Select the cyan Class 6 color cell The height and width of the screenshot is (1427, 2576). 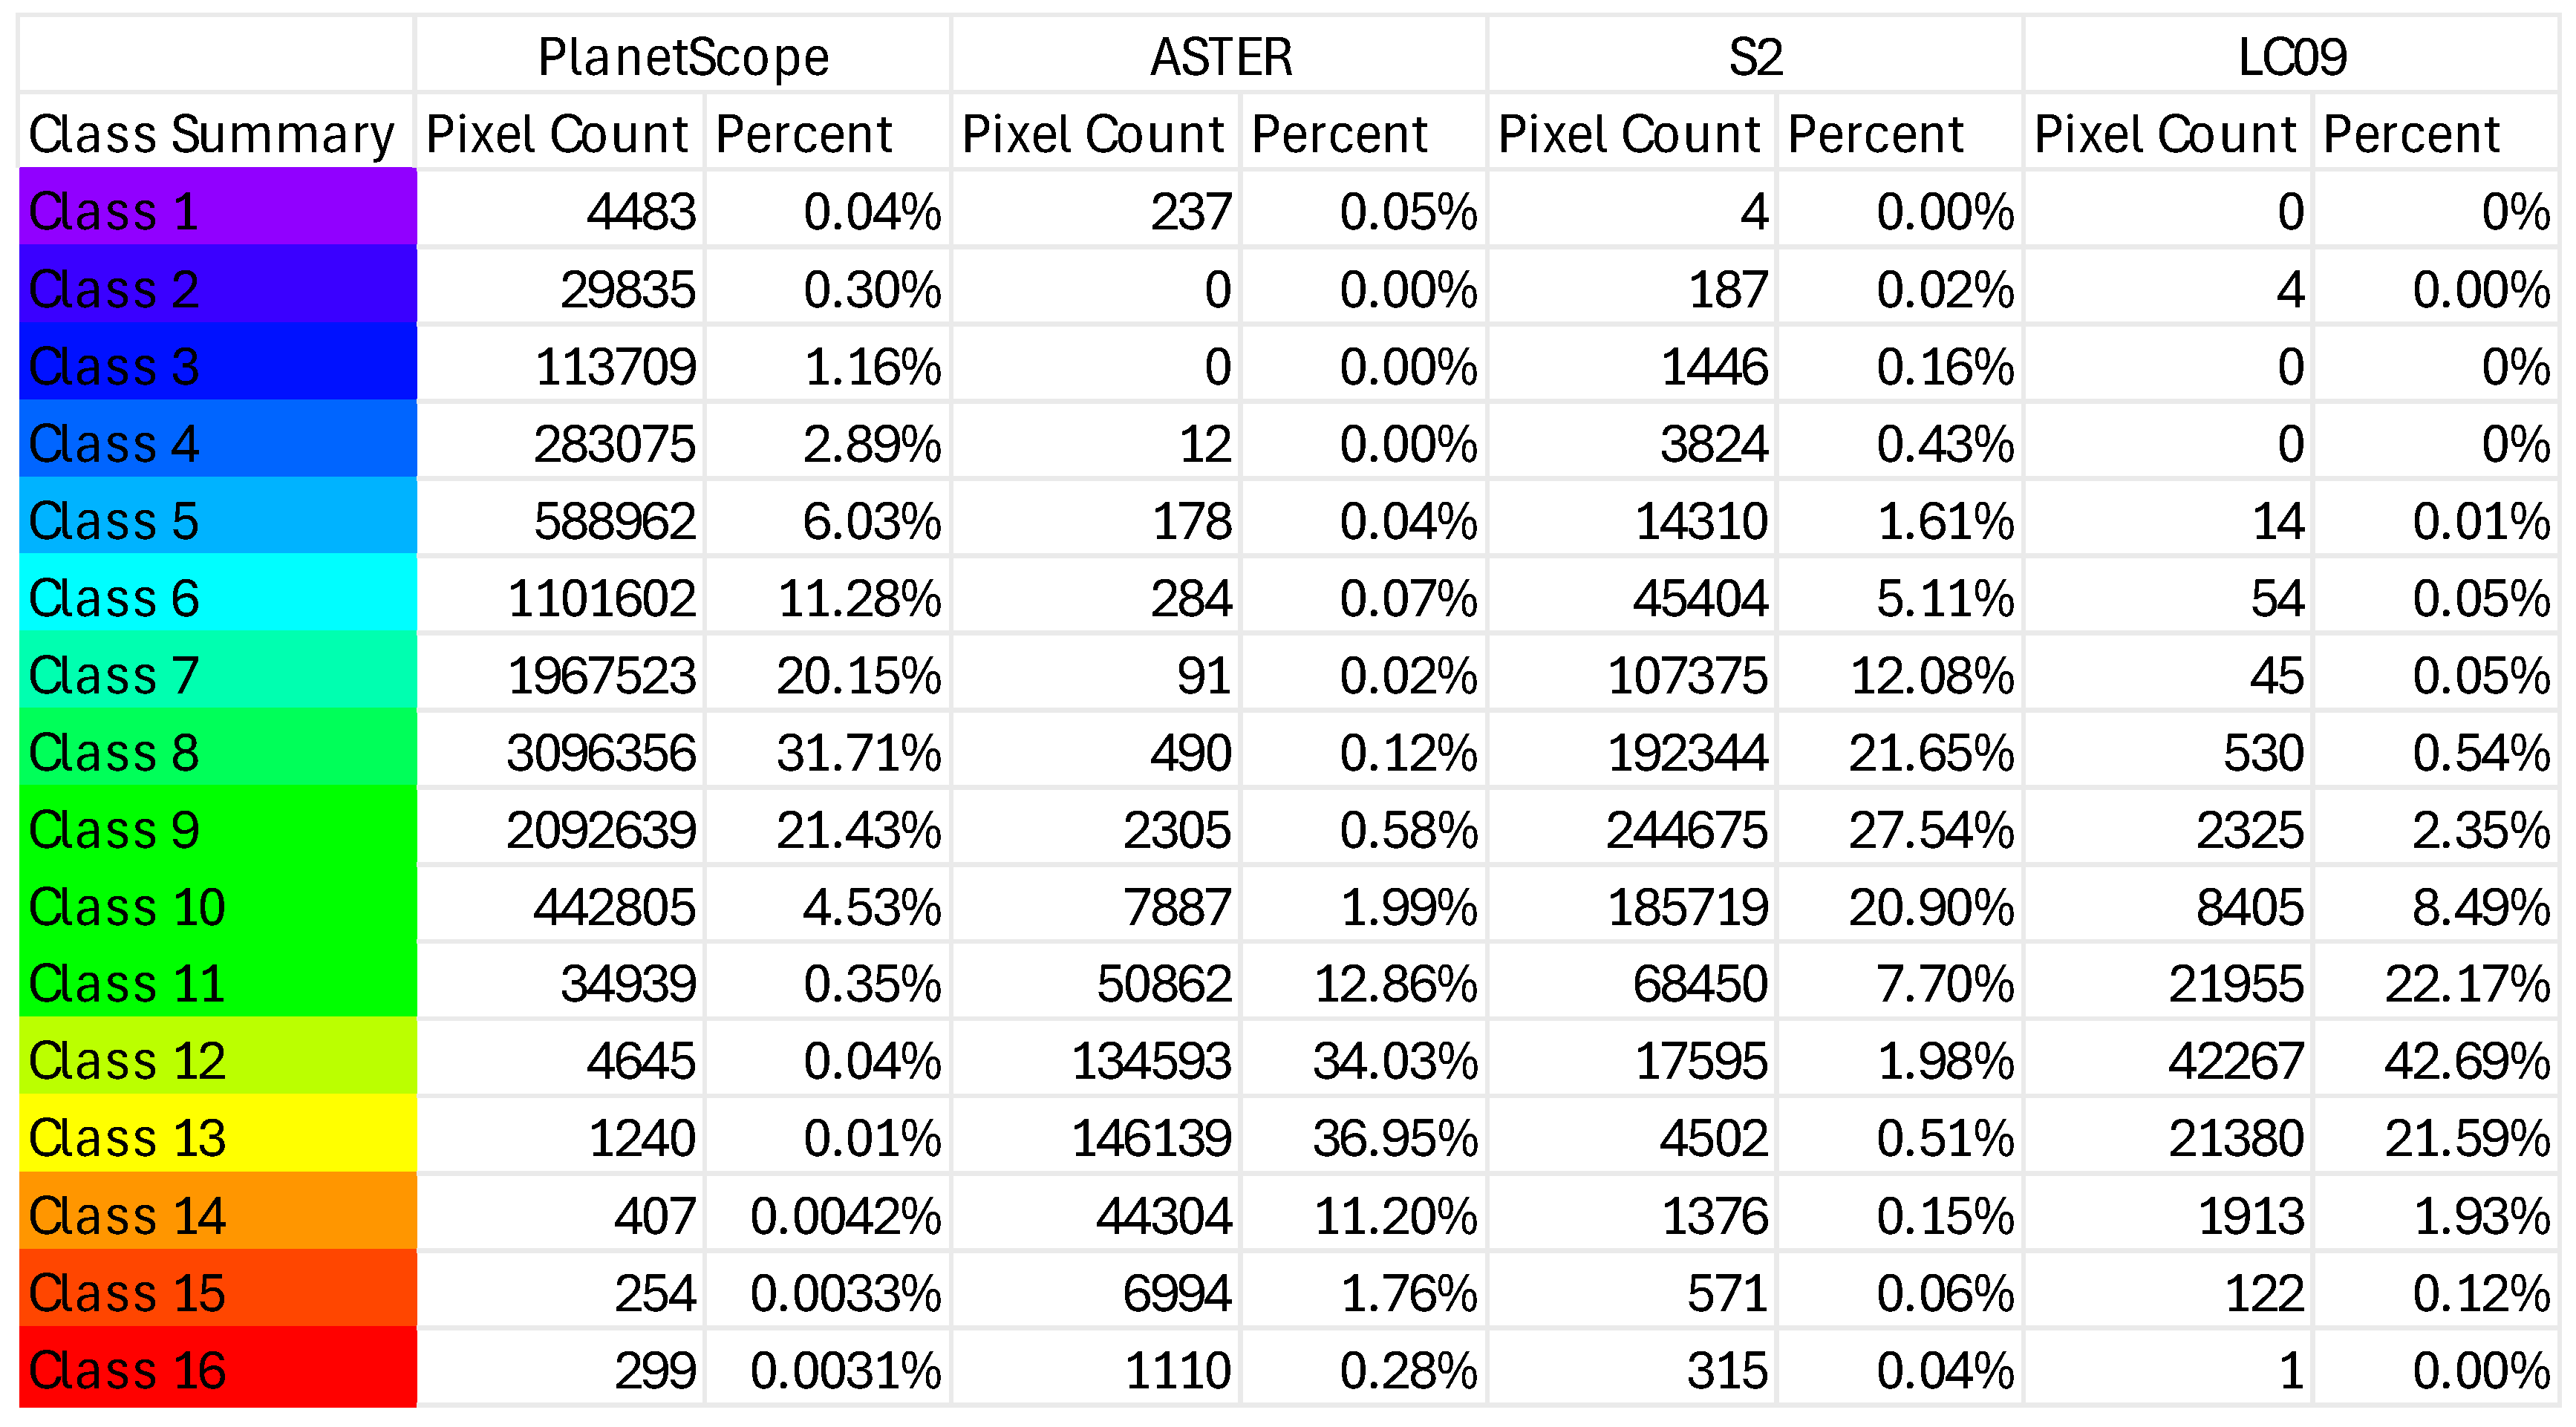(217, 597)
